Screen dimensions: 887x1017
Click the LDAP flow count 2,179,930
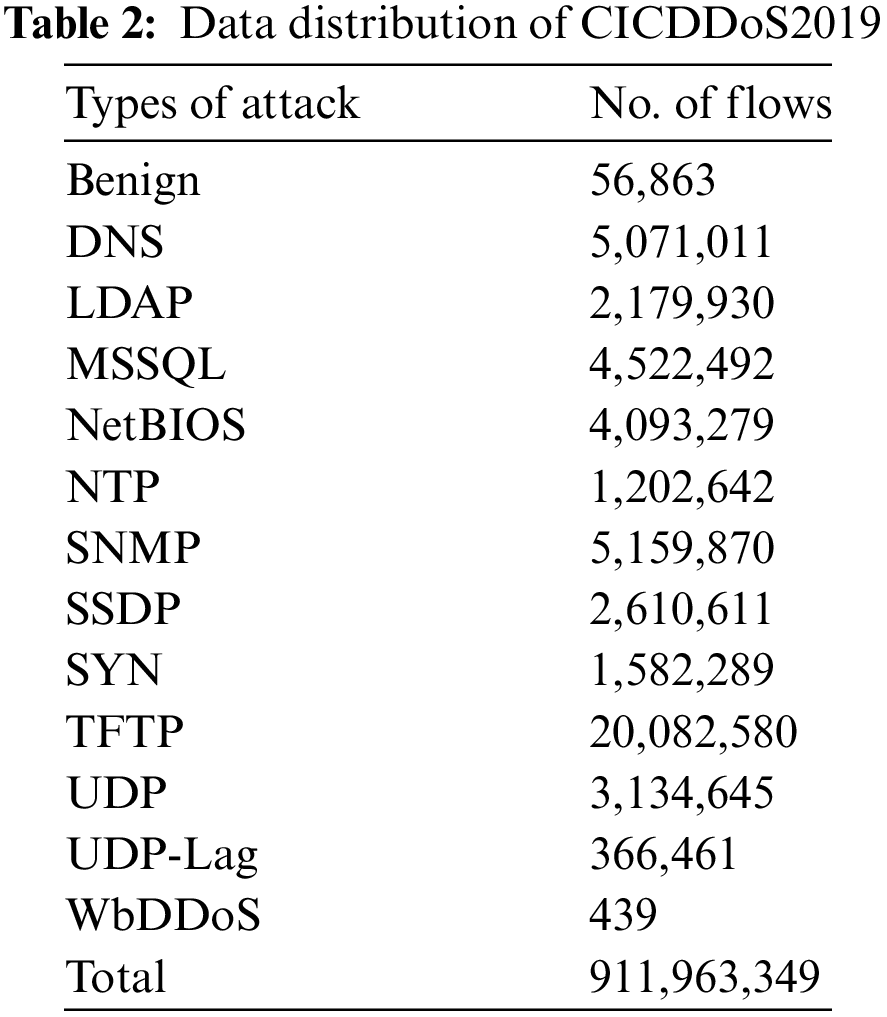[682, 303]
